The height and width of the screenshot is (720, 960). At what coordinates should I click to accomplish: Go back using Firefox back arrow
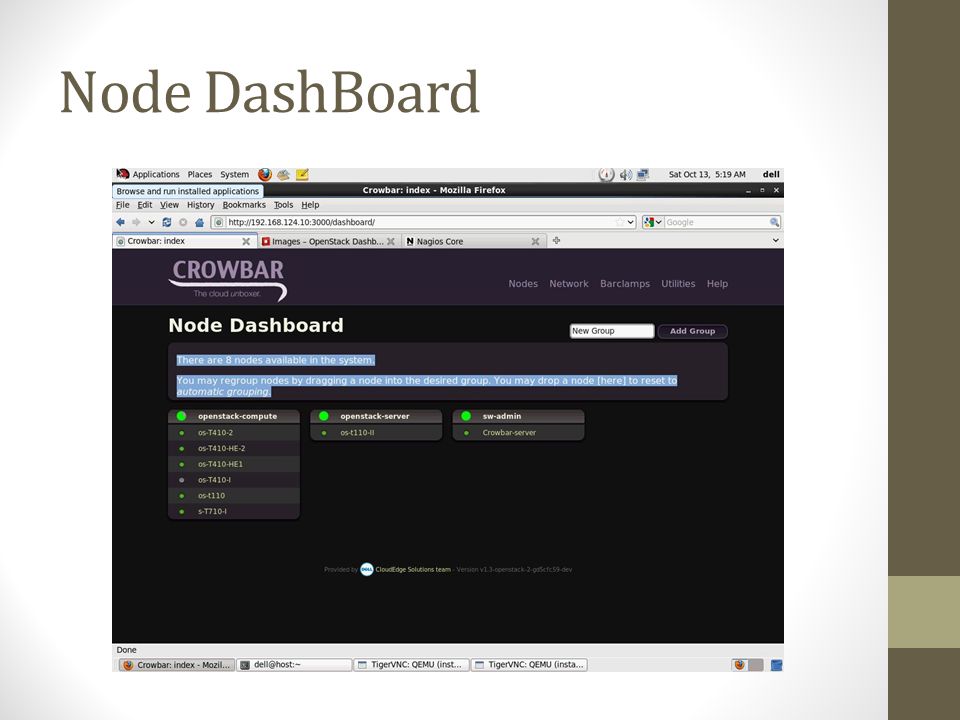coord(121,222)
